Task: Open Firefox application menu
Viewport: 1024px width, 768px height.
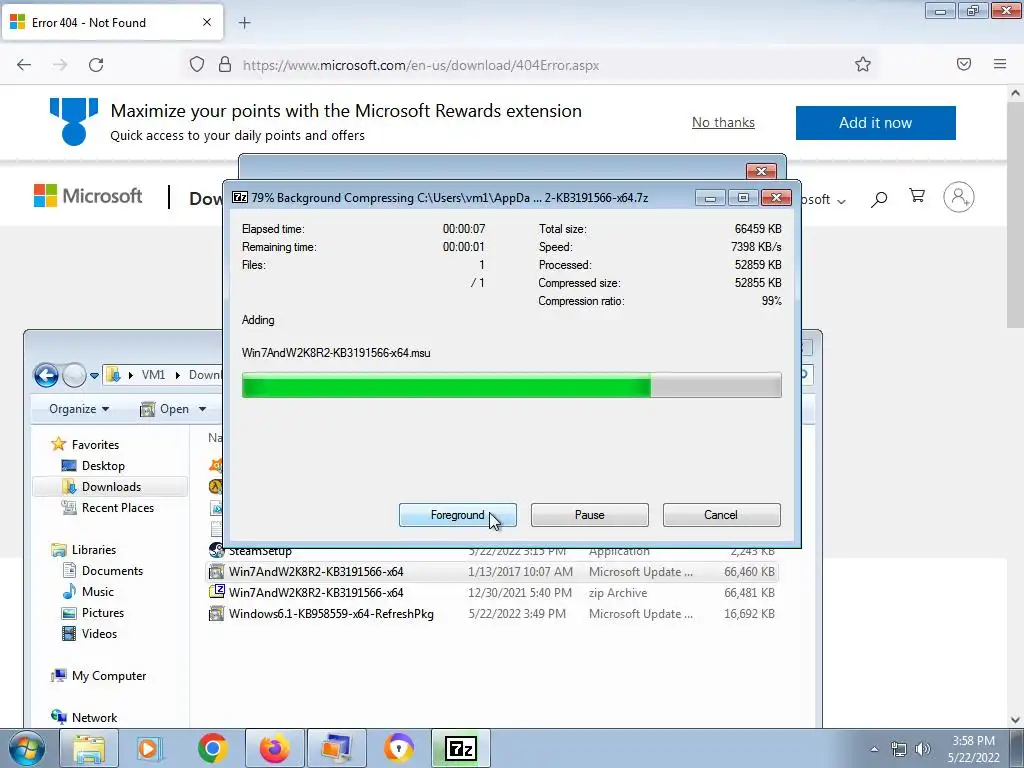Action: (x=1000, y=64)
